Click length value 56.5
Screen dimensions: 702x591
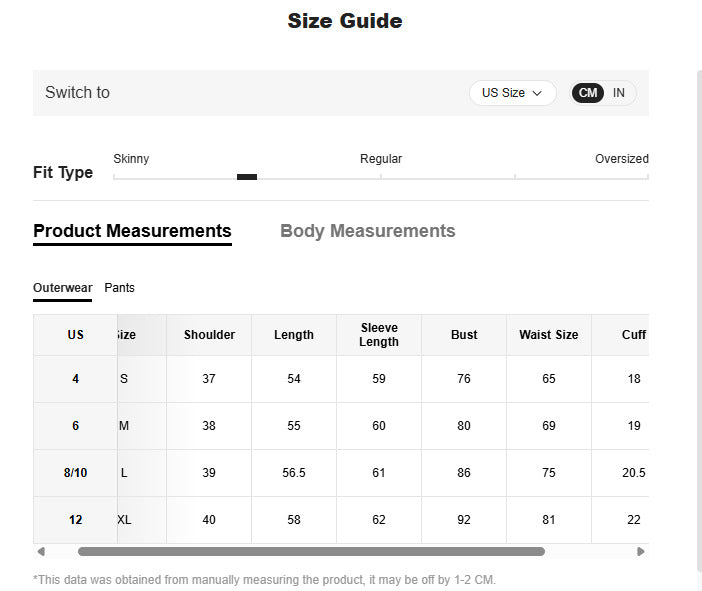pyautogui.click(x=294, y=473)
